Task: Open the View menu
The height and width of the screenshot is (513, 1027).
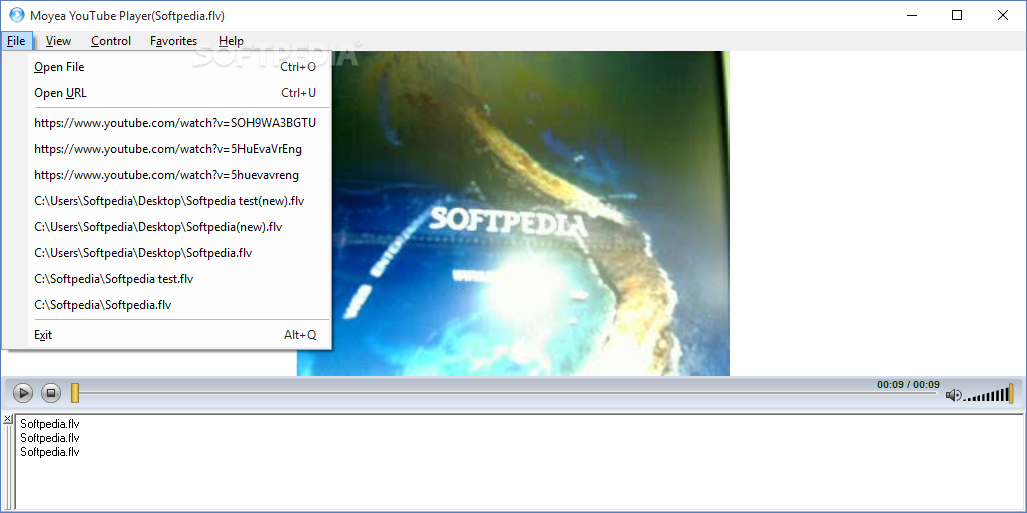Action: pos(58,41)
